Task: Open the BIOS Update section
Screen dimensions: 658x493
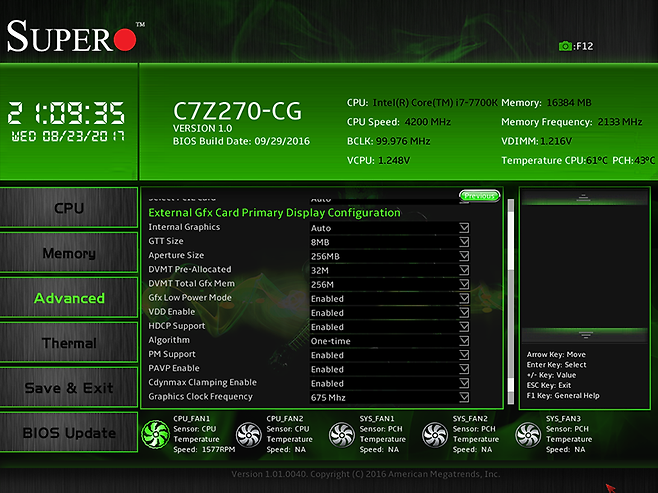Action: pos(69,433)
